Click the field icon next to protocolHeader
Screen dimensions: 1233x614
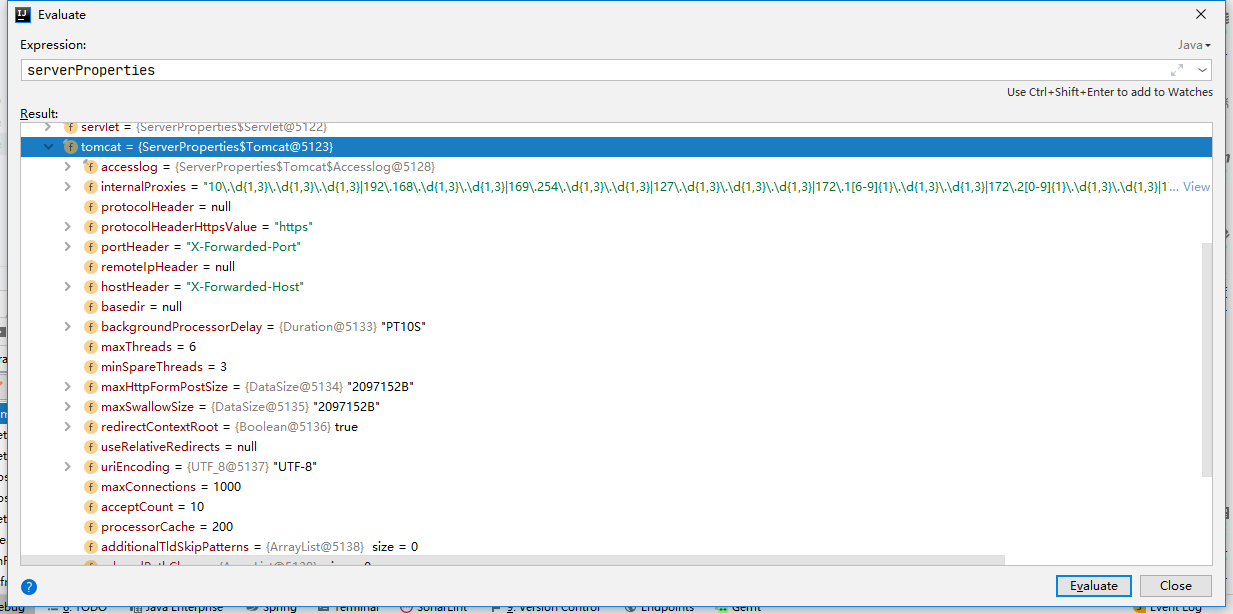point(90,207)
